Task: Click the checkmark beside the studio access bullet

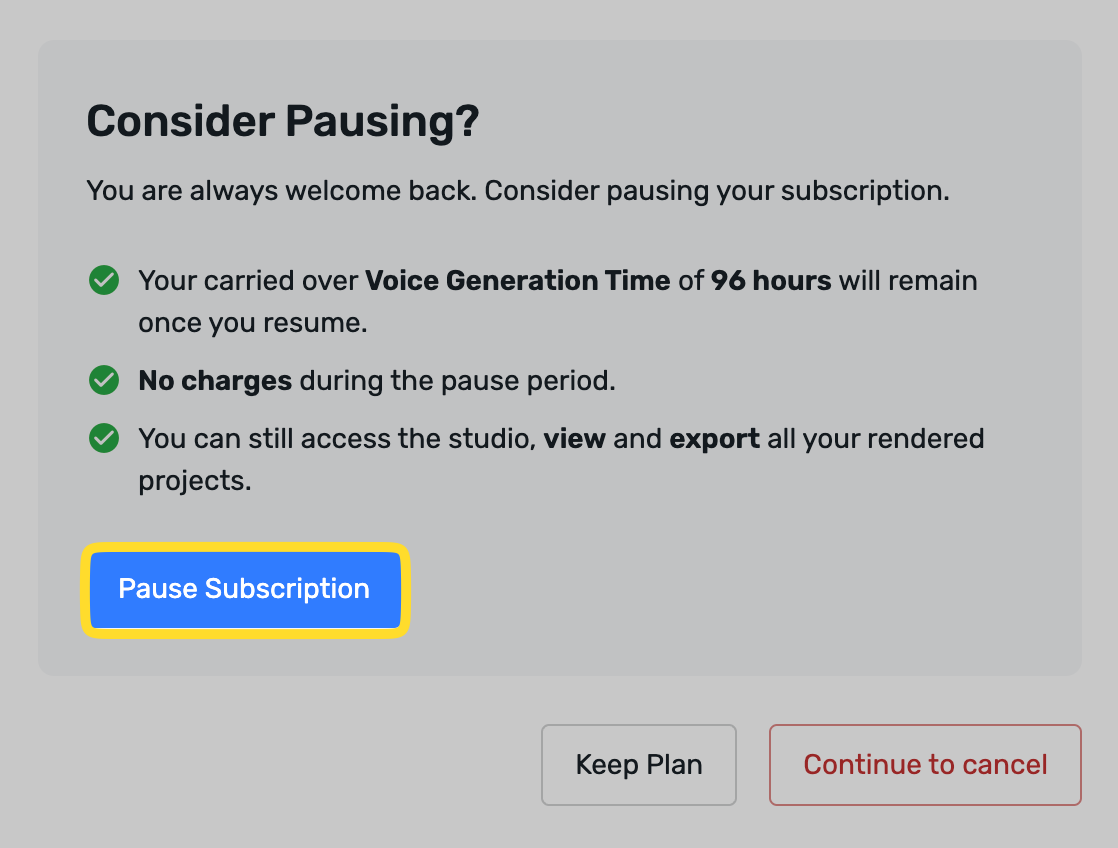Action: point(103,438)
